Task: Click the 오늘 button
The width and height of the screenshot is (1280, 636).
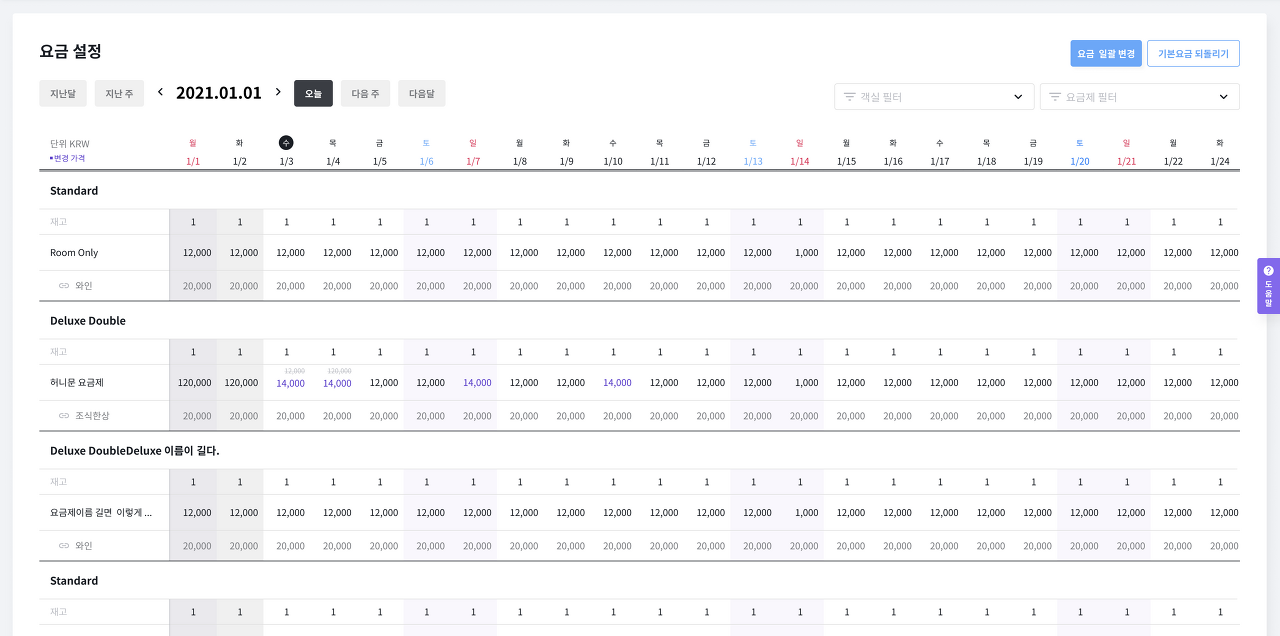Action: tap(313, 93)
